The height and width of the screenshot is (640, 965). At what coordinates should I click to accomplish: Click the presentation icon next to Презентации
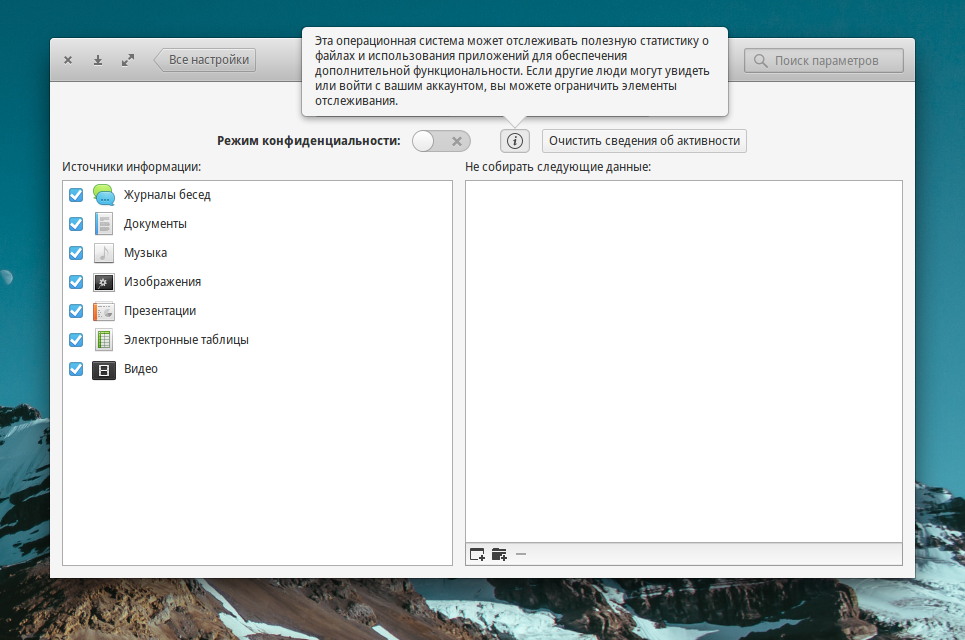coord(104,311)
